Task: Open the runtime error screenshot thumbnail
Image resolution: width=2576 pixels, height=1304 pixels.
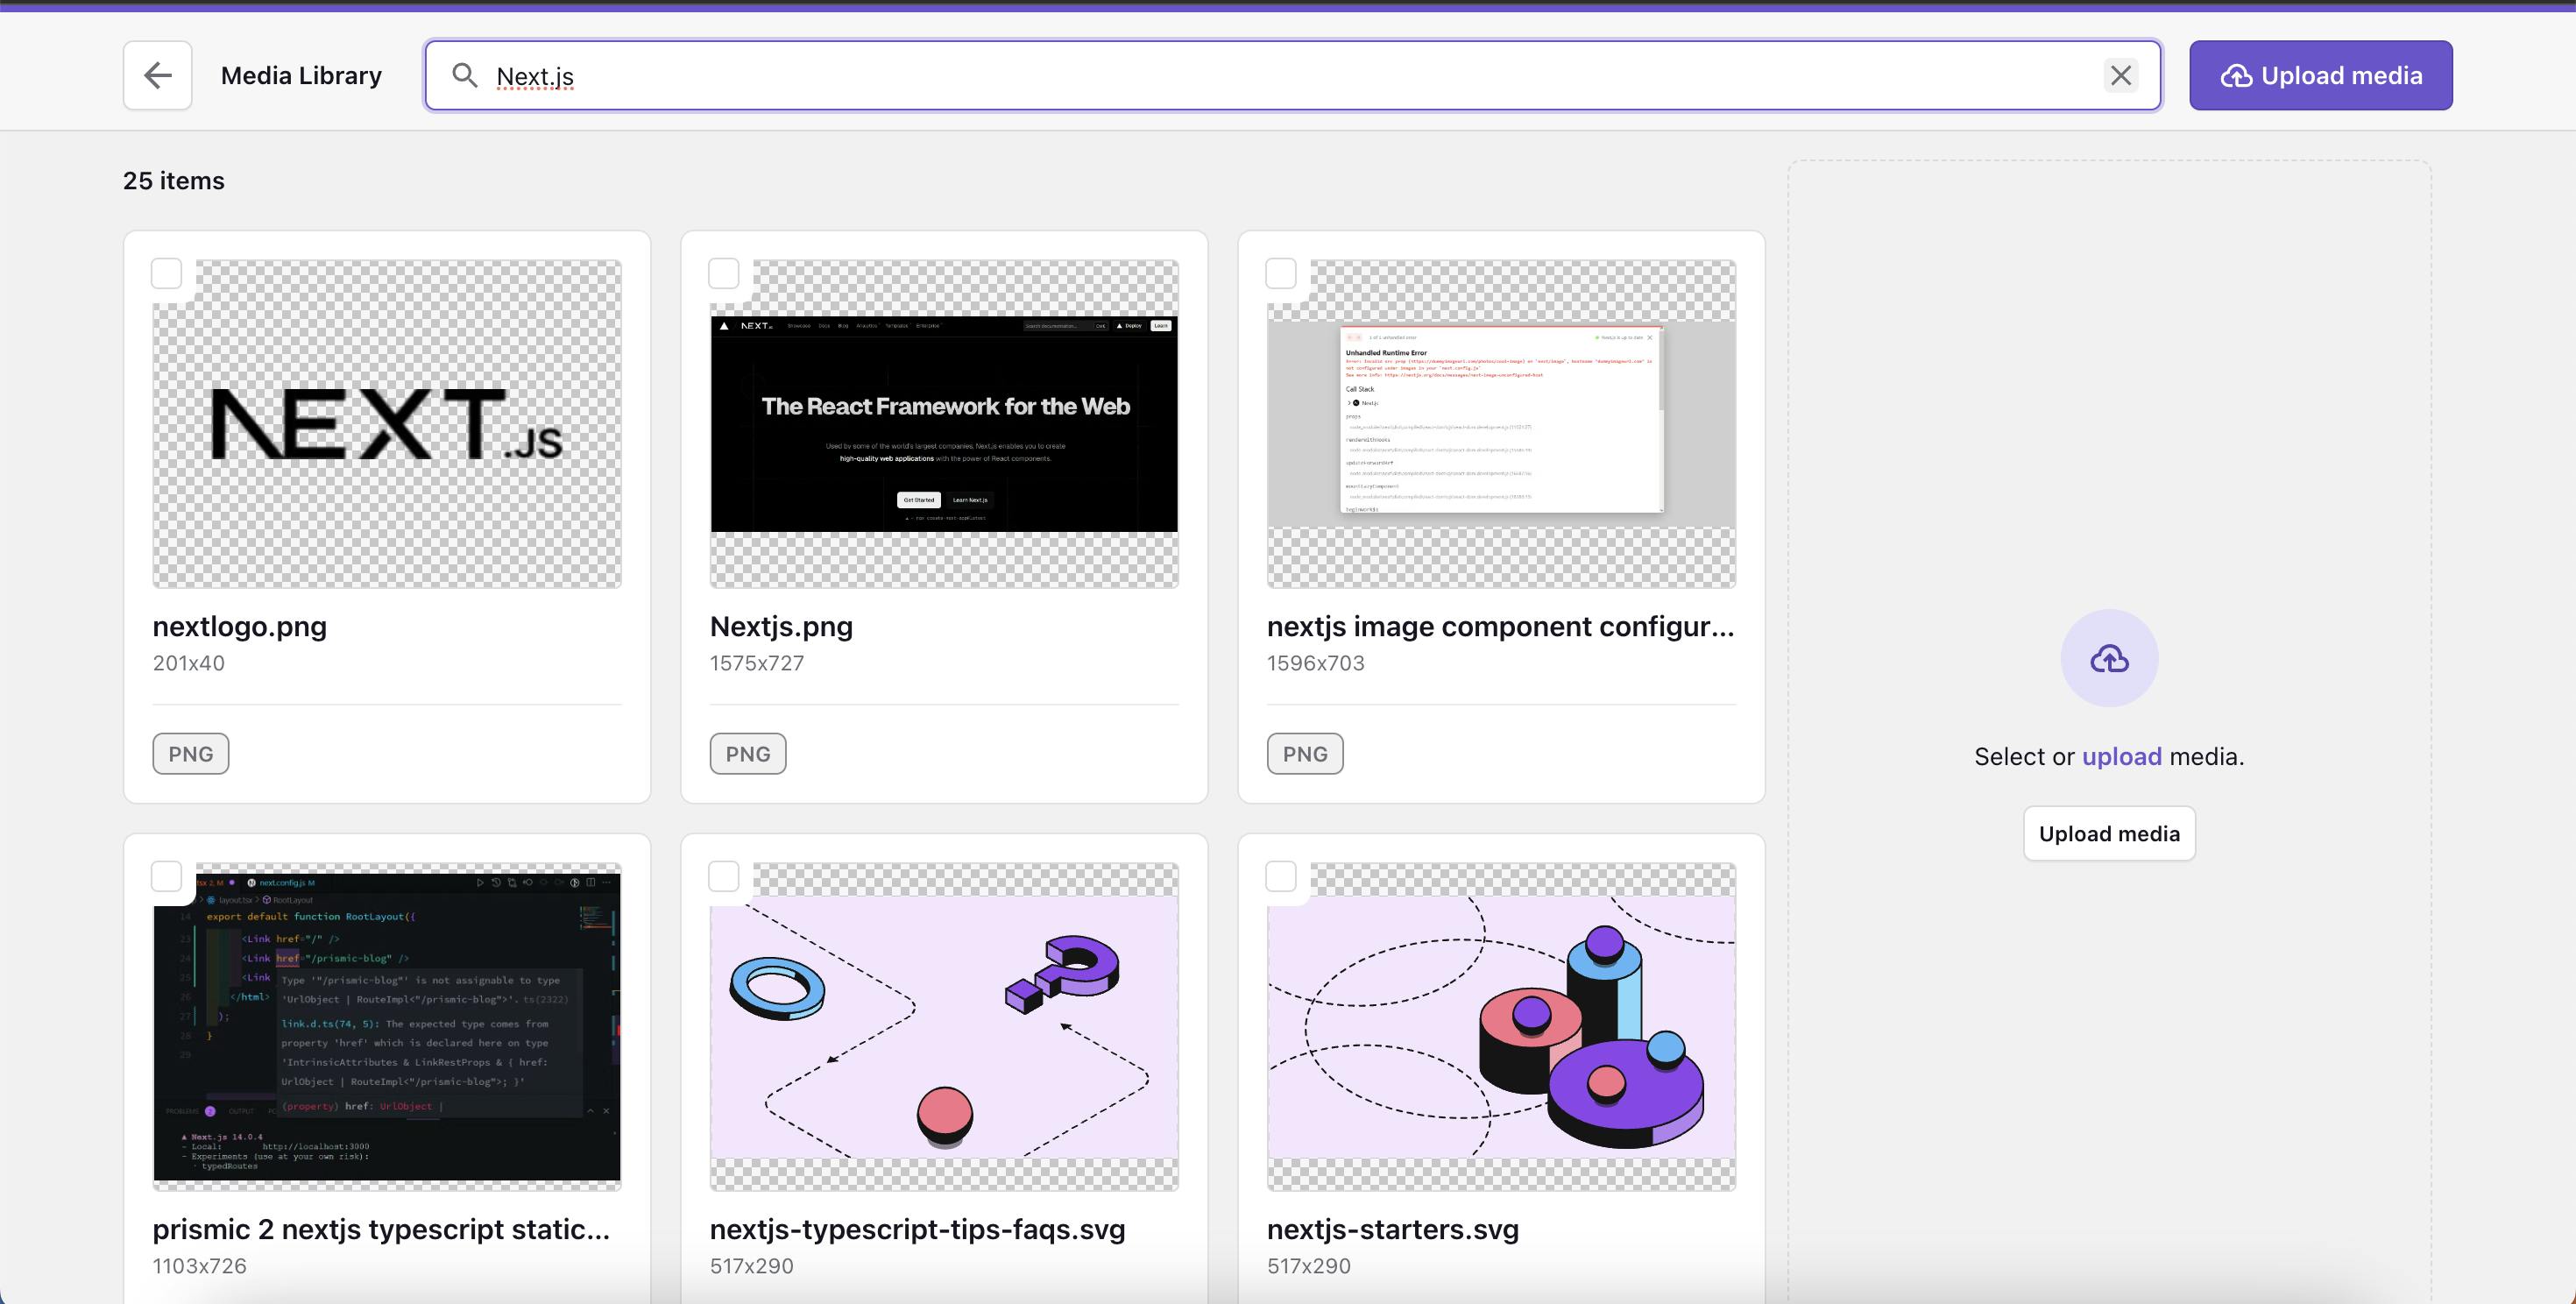Action: [x=1501, y=424]
